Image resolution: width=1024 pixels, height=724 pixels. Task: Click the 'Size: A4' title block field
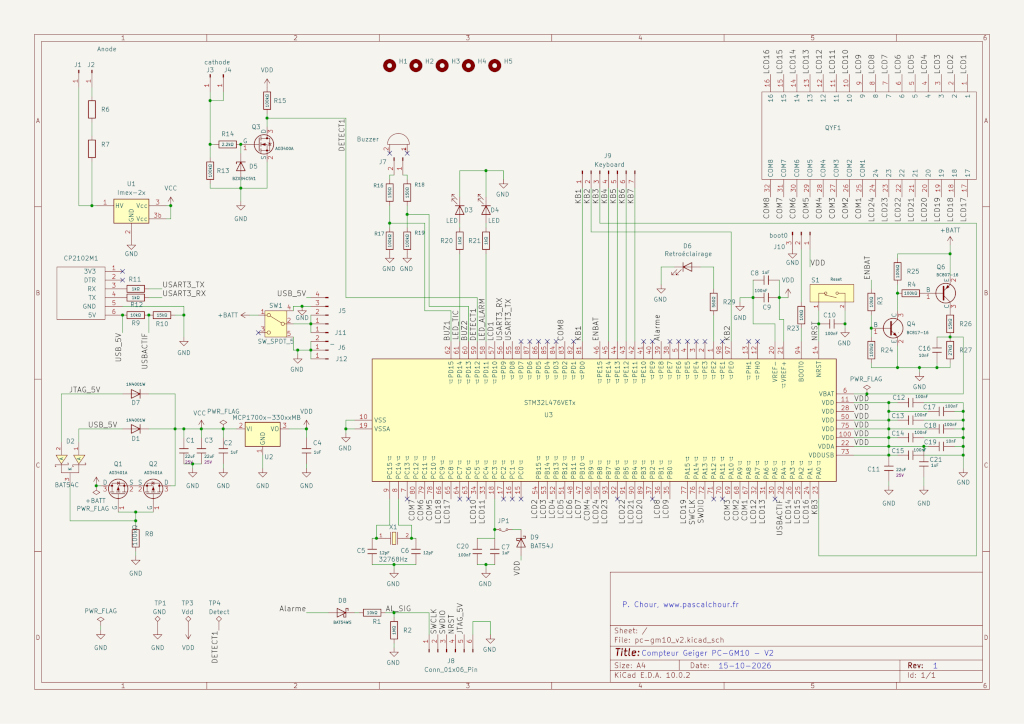[630, 666]
